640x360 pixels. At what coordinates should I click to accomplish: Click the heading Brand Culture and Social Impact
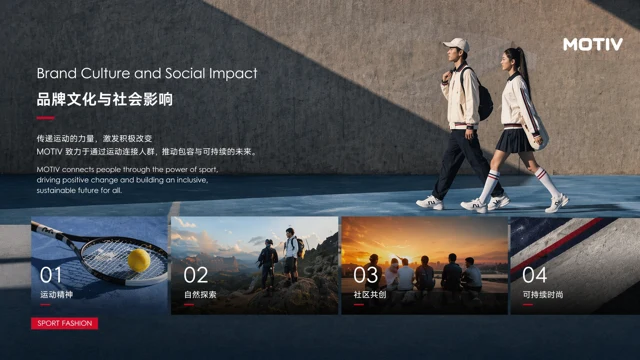coord(147,73)
